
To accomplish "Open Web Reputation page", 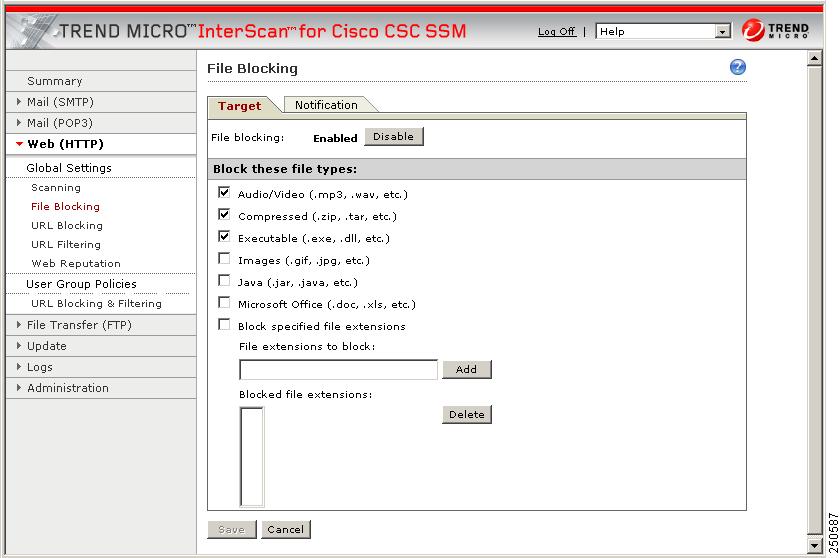I will [x=76, y=263].
